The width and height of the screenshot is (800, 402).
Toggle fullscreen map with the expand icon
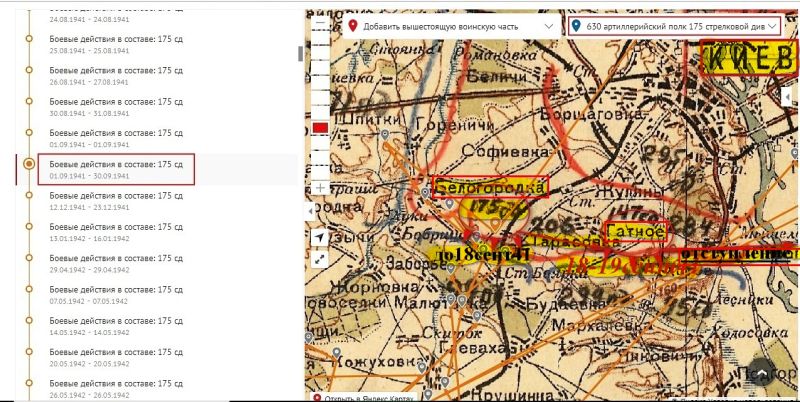pyautogui.click(x=319, y=259)
